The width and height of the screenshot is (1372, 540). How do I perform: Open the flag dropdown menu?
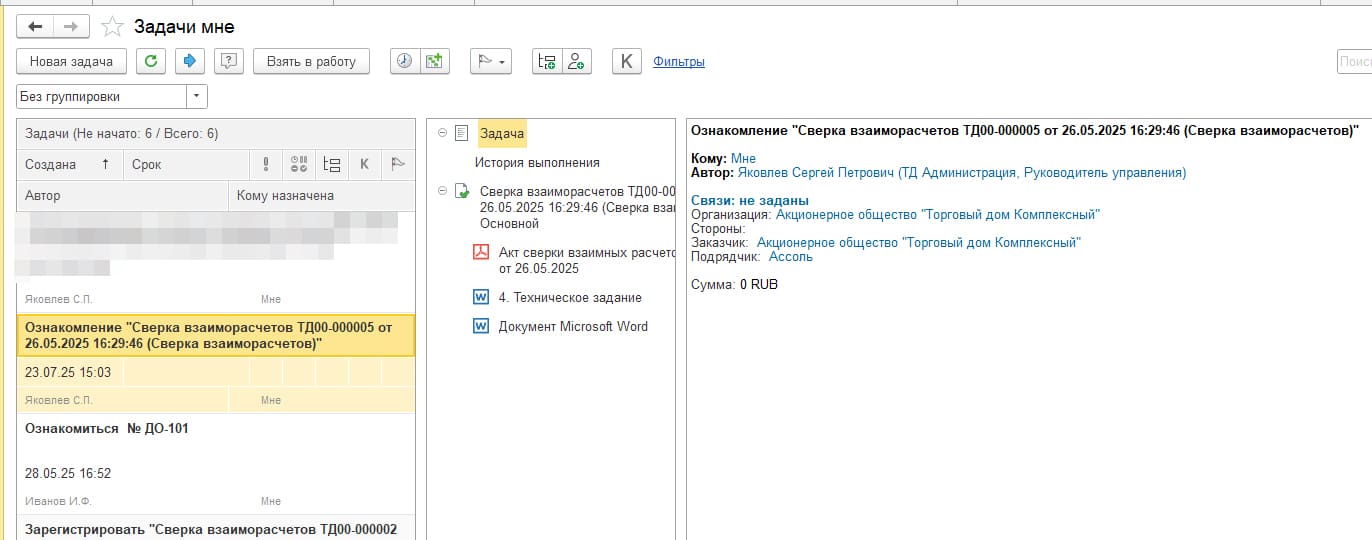(491, 61)
